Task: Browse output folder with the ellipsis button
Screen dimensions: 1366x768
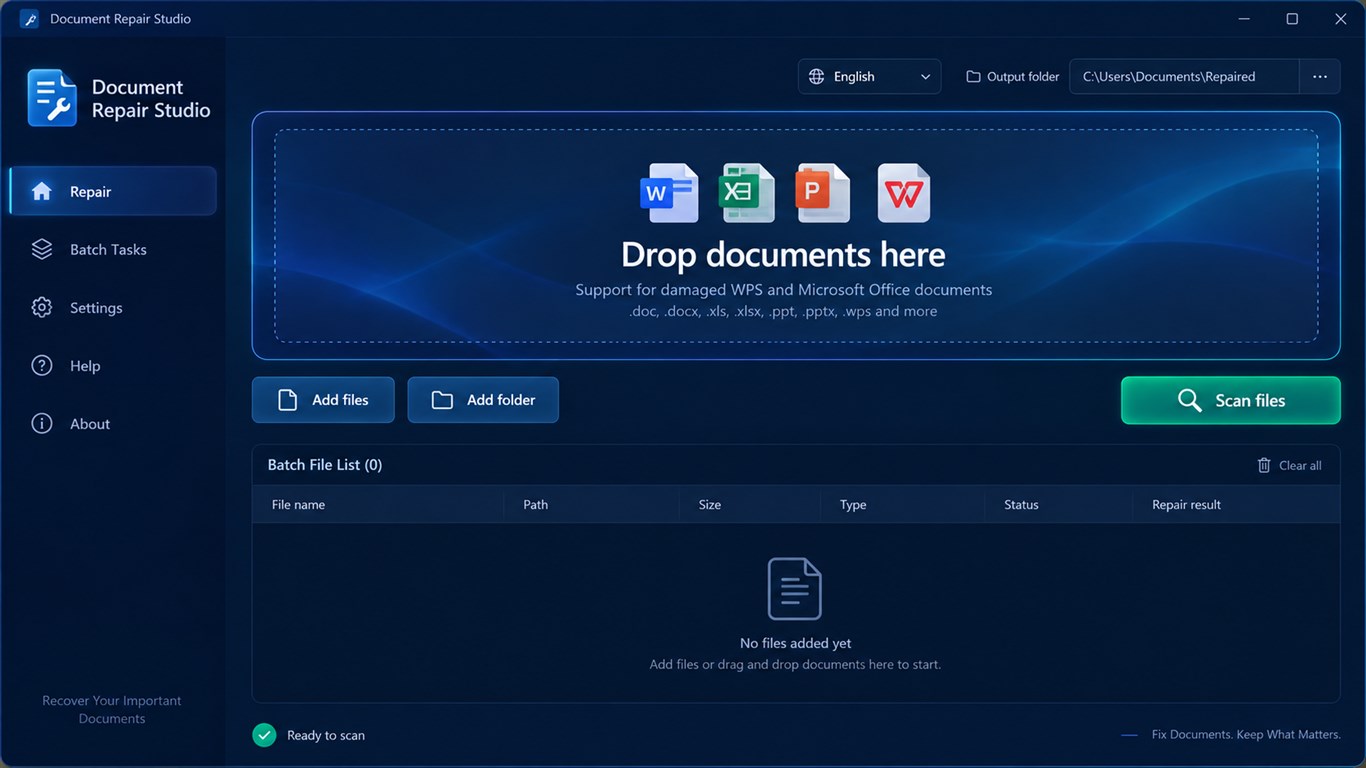Action: [1320, 77]
